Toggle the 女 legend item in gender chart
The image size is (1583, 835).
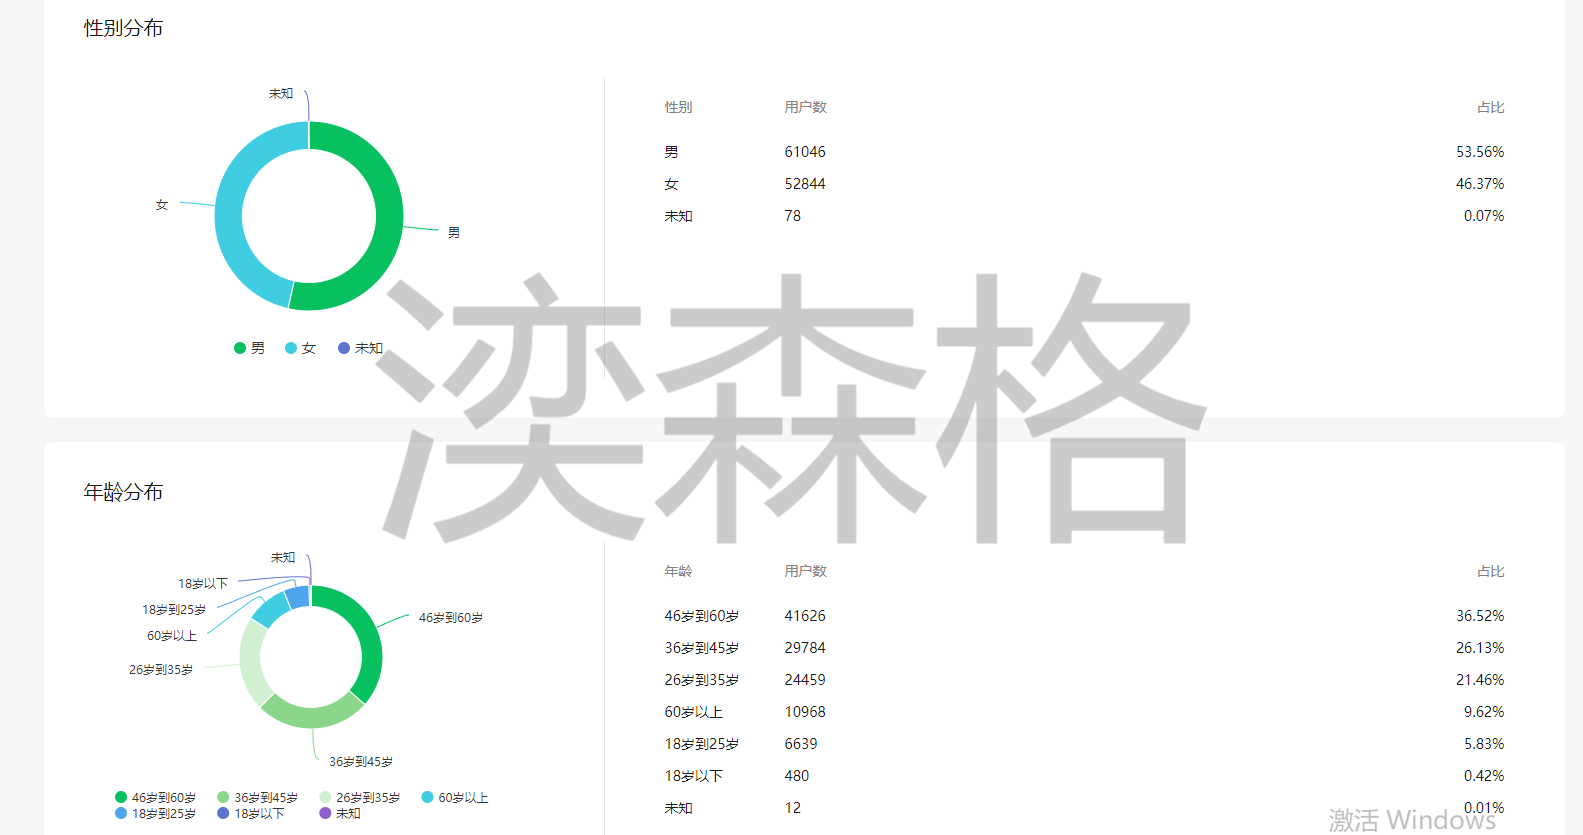(x=300, y=348)
